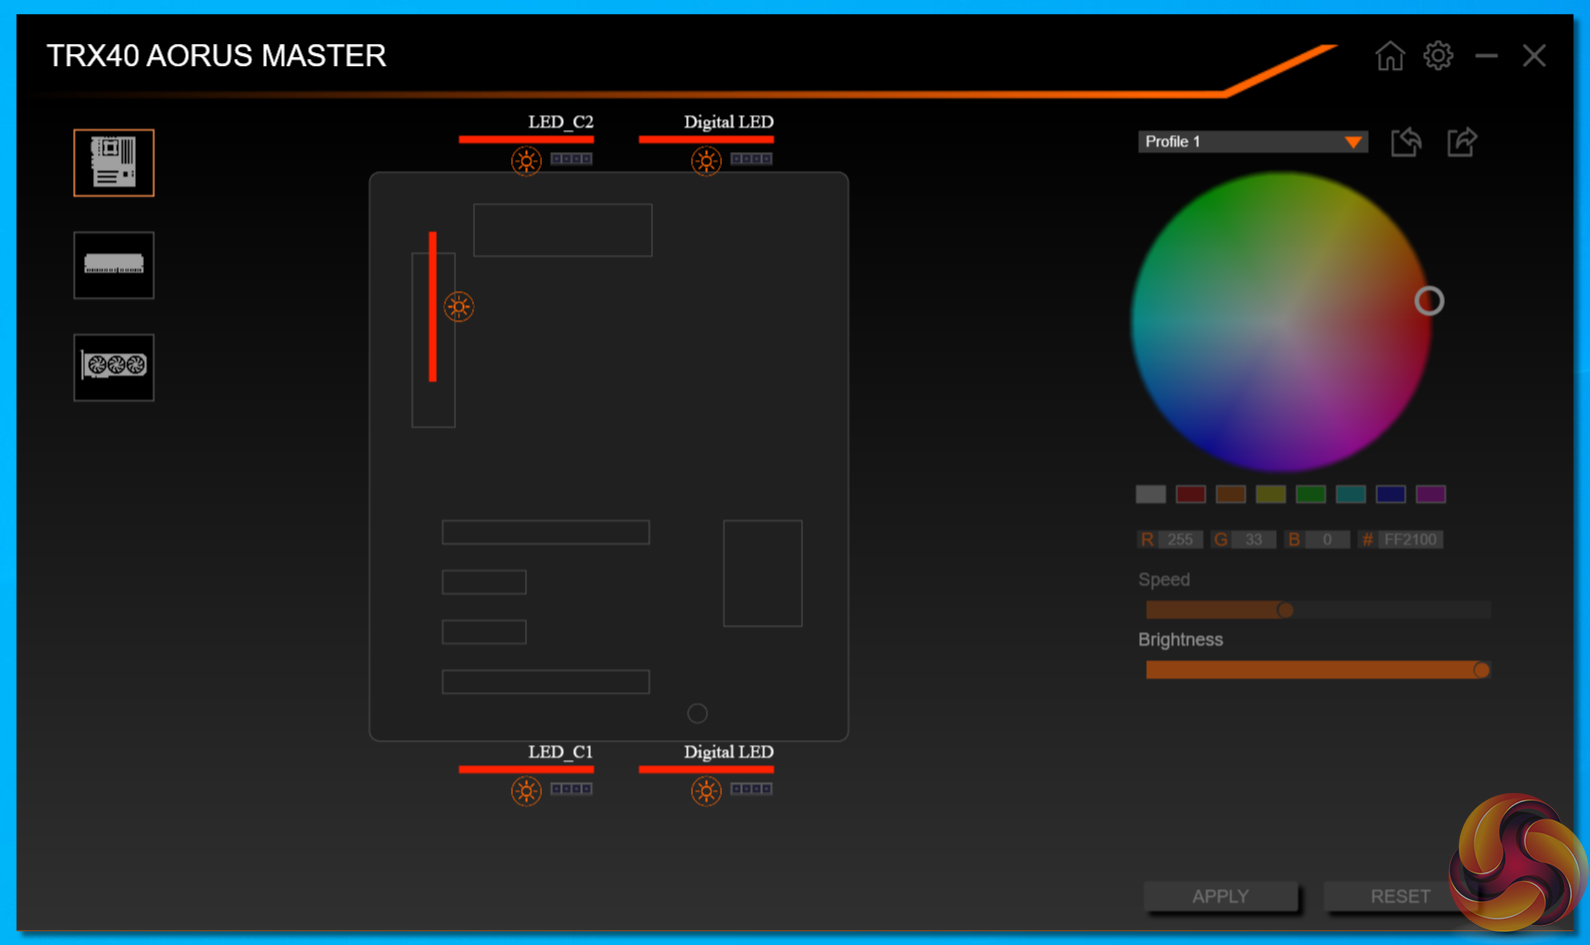Click the LED_C1 strip calibration icon

pos(571,789)
